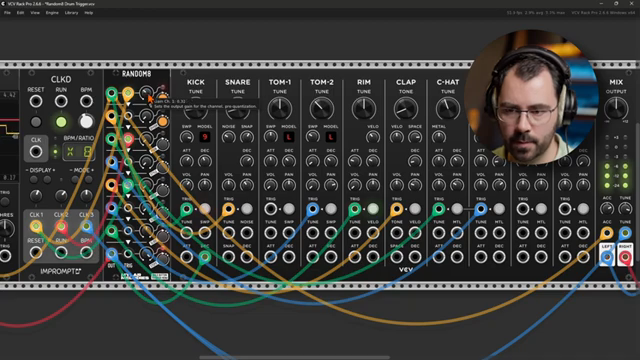Click the CLKD CLK 3 output jack
The height and width of the screenshot is (360, 640).
(86, 226)
